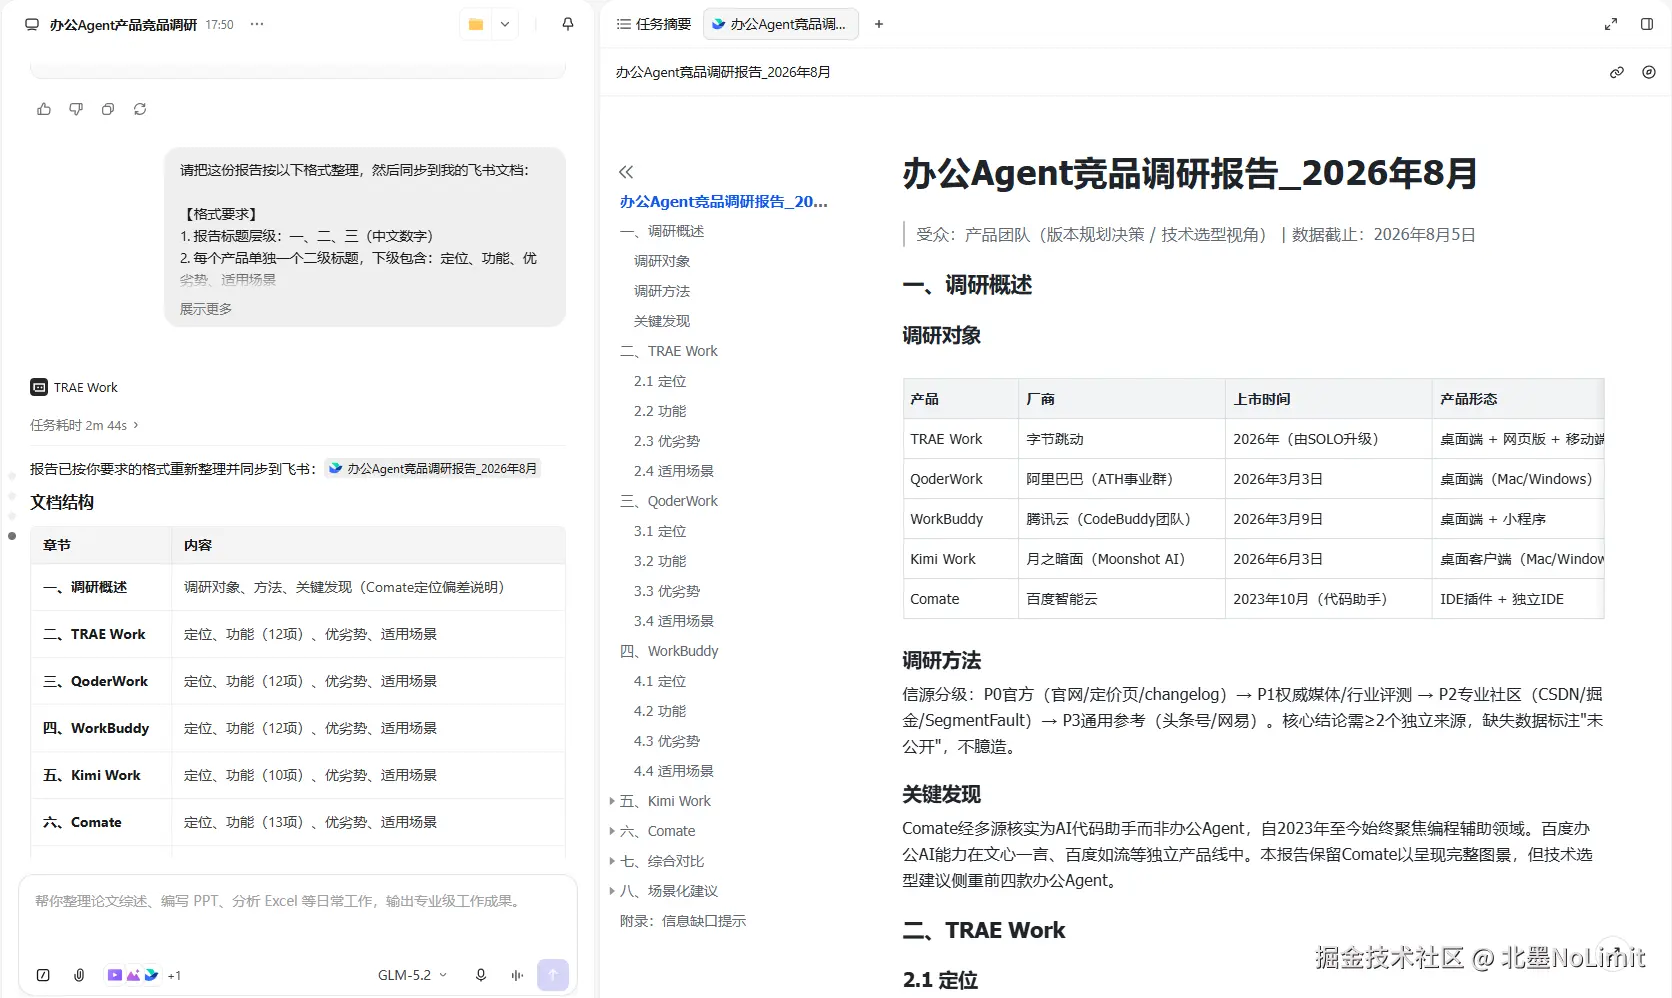Click 展示更多 to expand the user message
Image resolution: width=1672 pixels, height=998 pixels.
pos(206,309)
